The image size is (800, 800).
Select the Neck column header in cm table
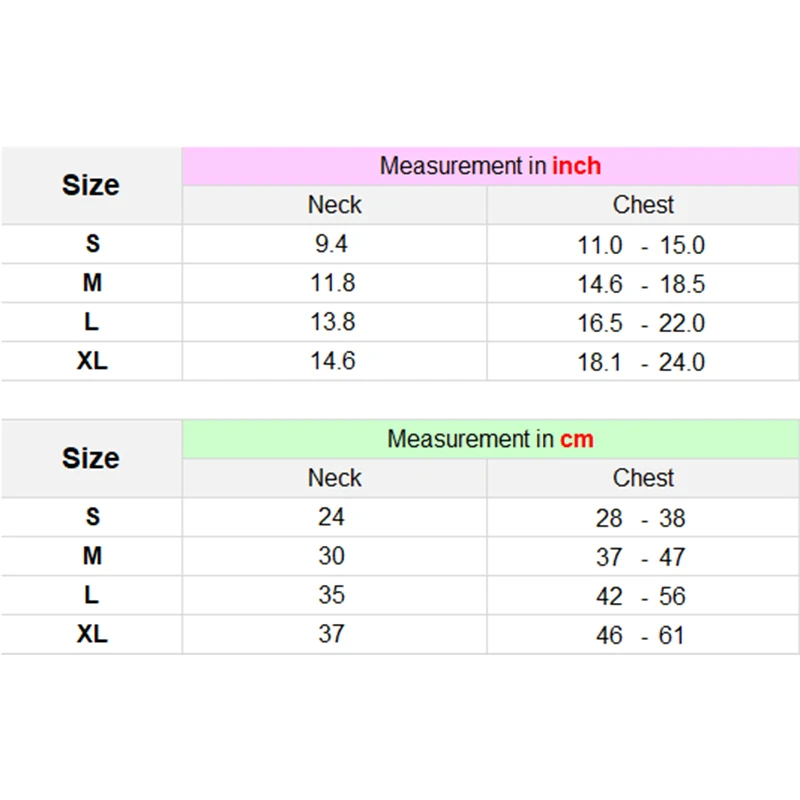pyautogui.click(x=334, y=478)
